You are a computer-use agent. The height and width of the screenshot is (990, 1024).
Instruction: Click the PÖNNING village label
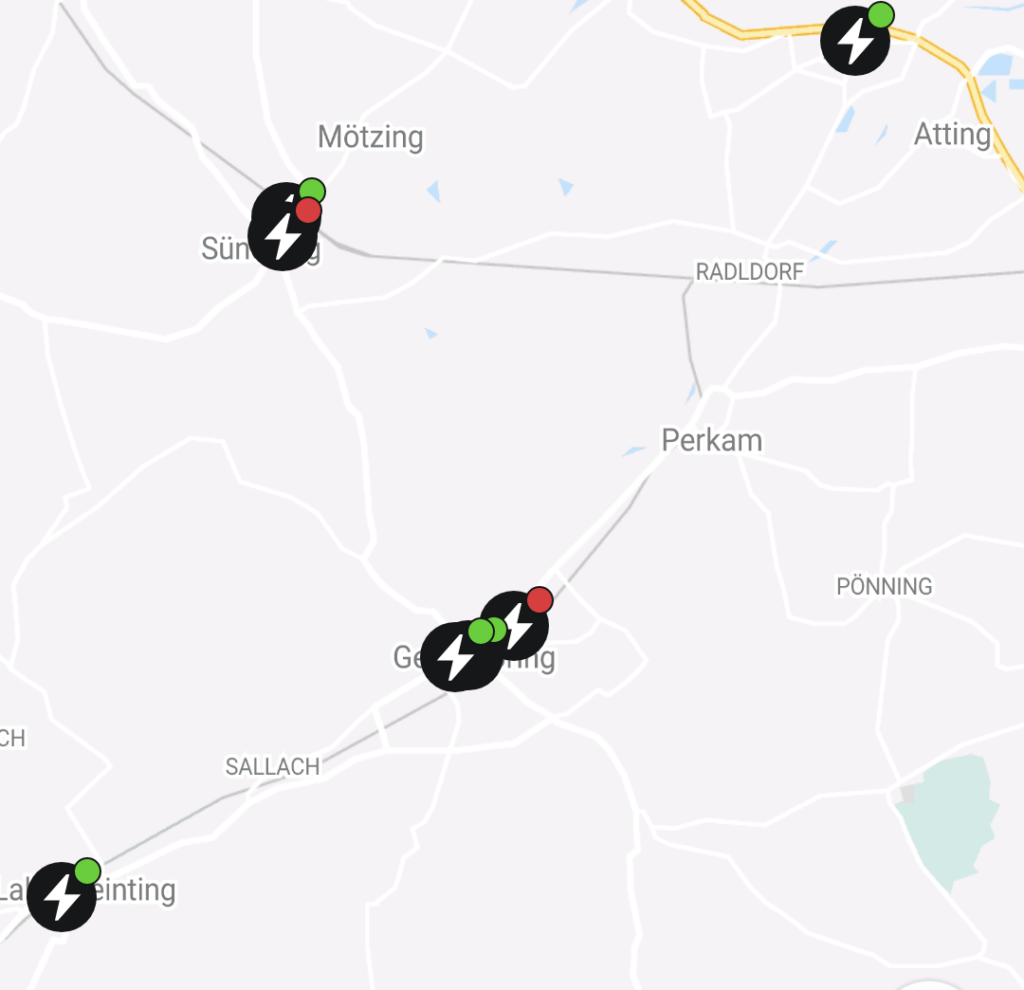pyautogui.click(x=884, y=586)
